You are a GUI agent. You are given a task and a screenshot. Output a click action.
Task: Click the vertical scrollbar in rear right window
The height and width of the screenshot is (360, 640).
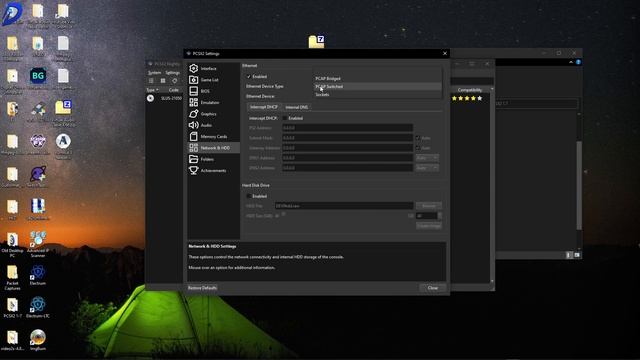coord(579,185)
